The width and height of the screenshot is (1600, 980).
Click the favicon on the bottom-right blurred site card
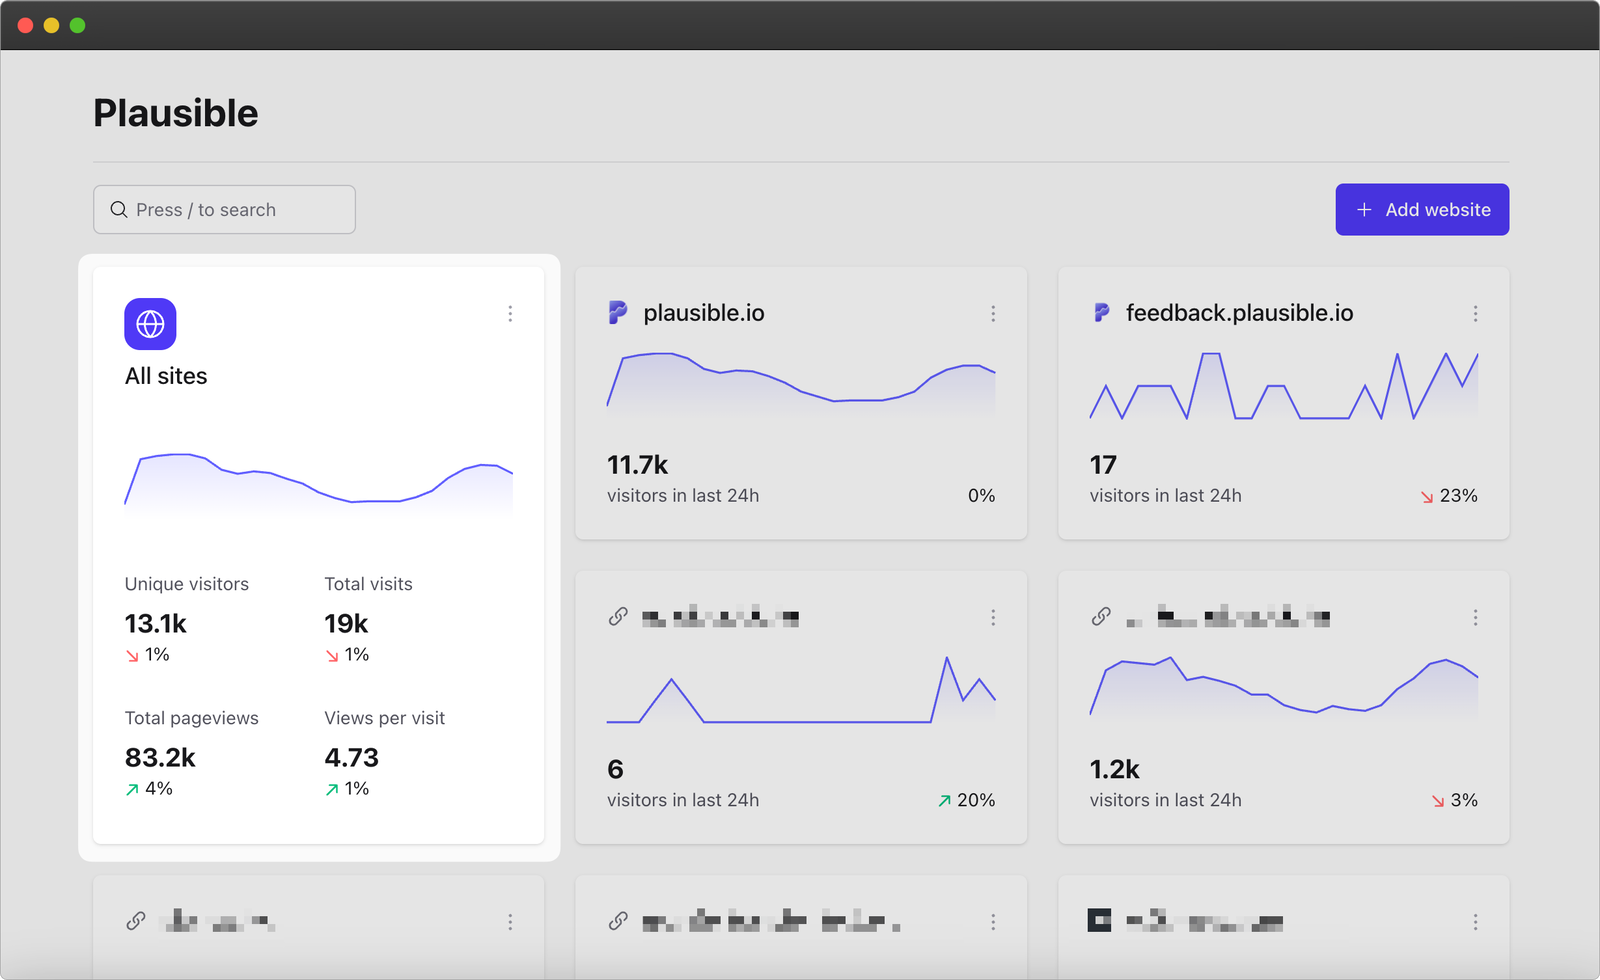click(1101, 921)
